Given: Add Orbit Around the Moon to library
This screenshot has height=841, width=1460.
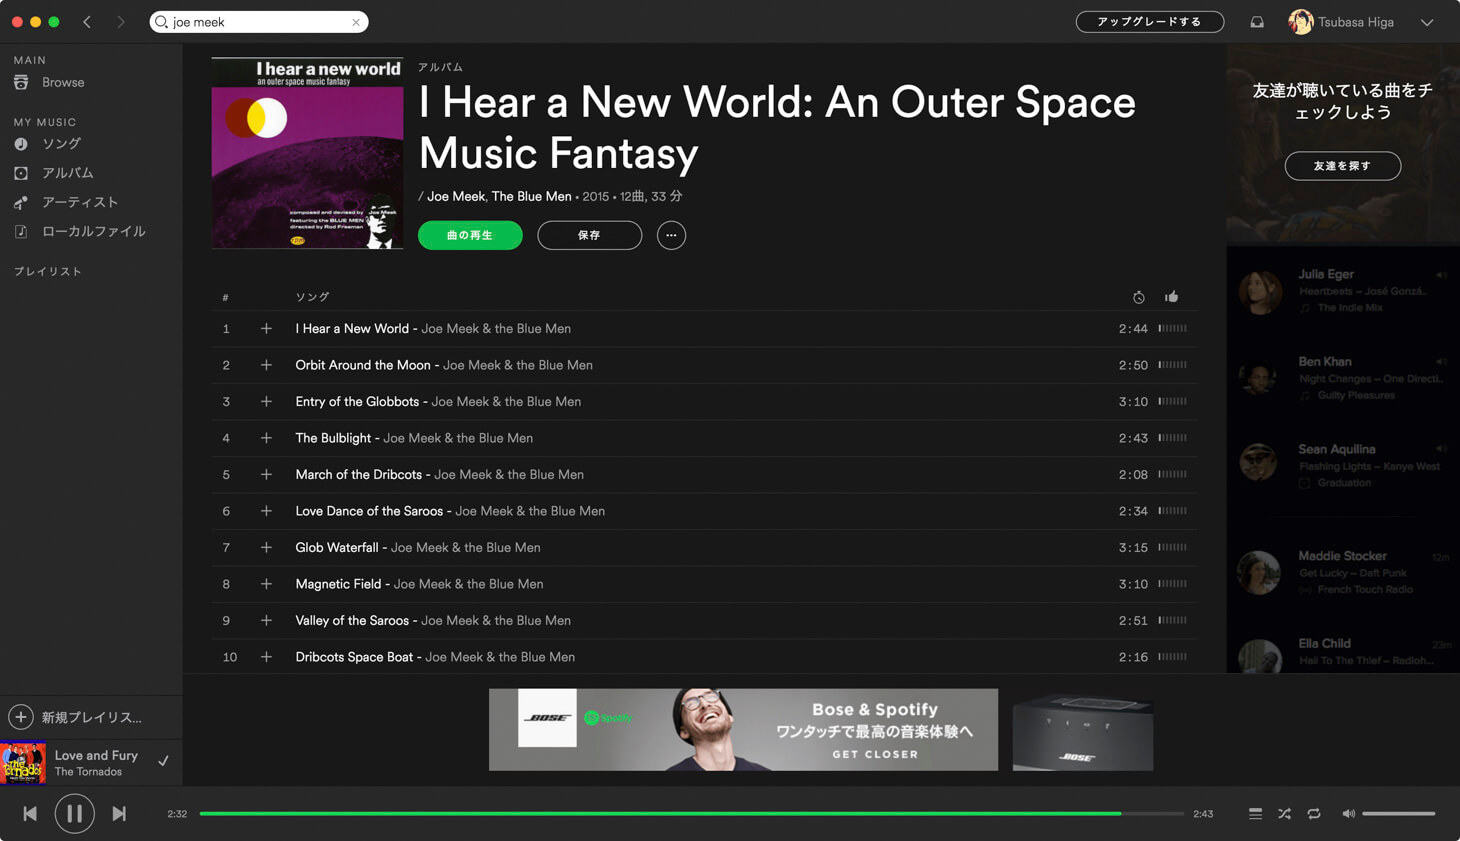Looking at the screenshot, I should coord(266,365).
